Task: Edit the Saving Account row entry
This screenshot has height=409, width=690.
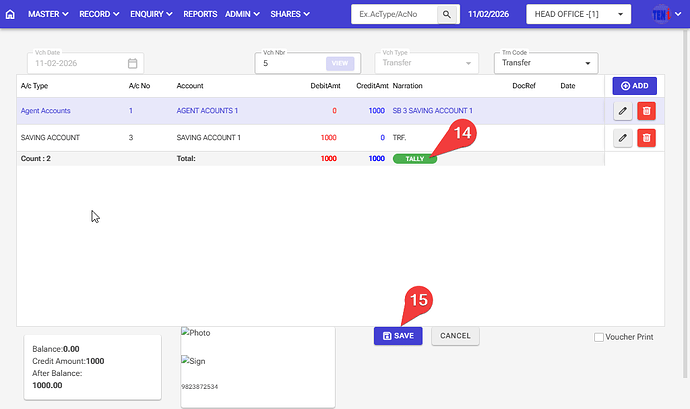Action: point(622,137)
